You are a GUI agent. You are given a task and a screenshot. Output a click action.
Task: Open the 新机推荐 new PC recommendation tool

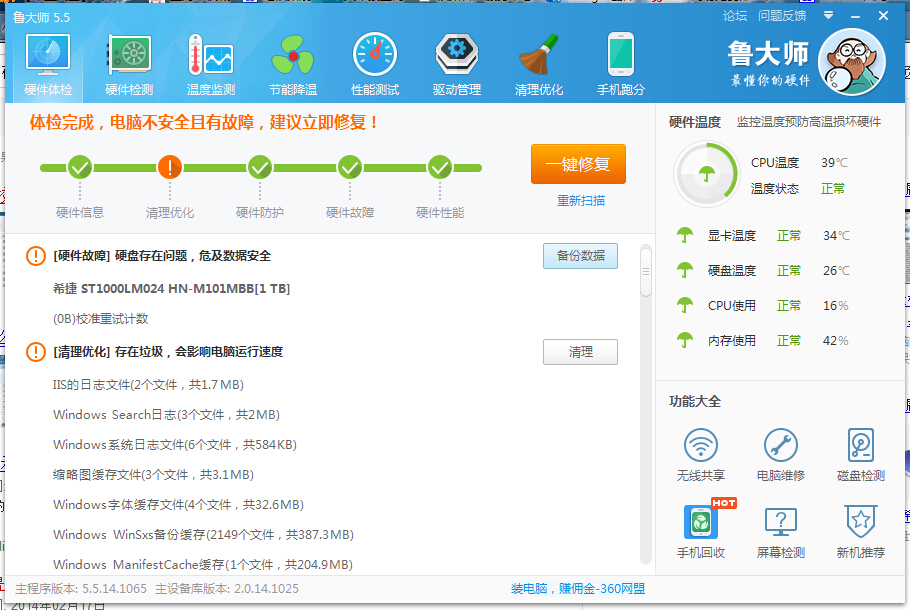[x=861, y=532]
